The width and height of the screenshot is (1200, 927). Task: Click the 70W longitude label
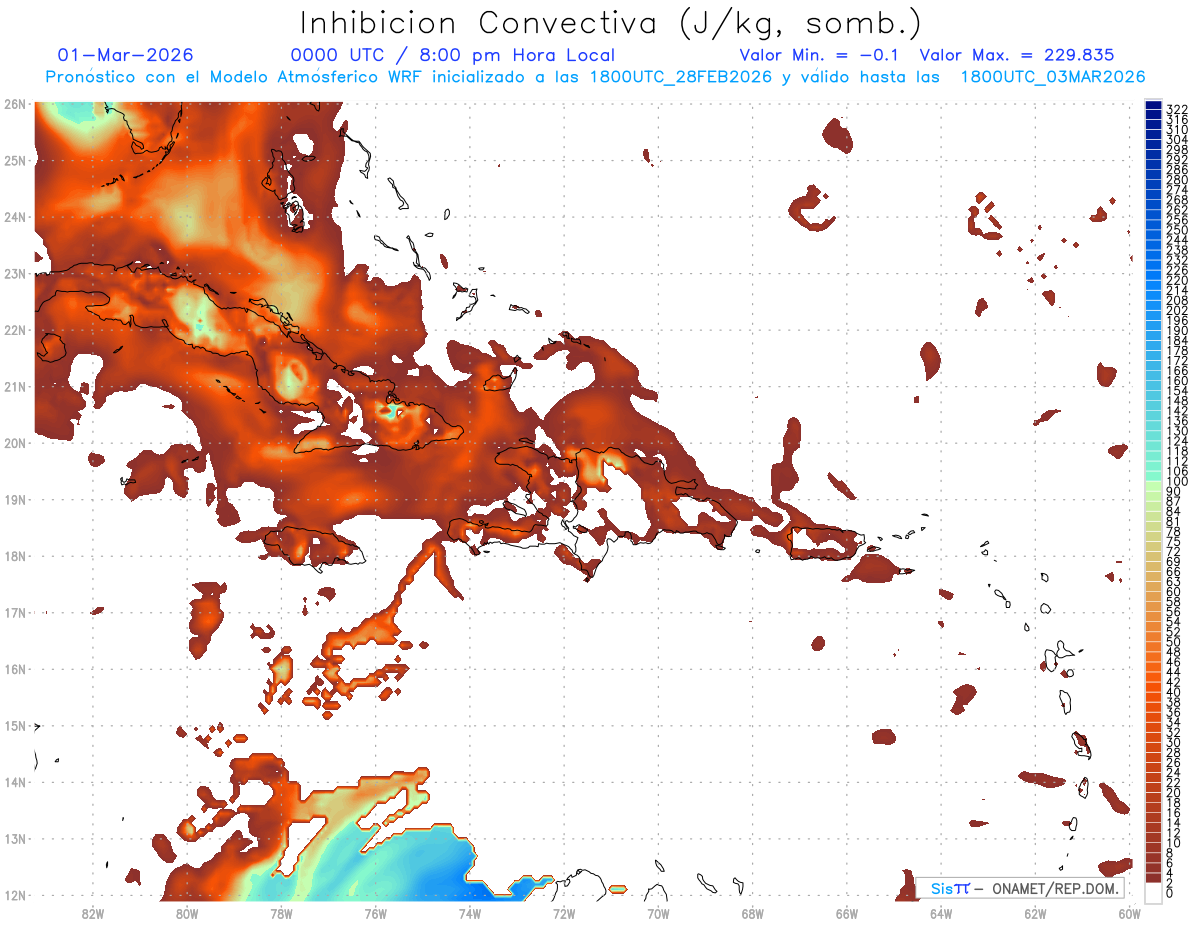[658, 913]
